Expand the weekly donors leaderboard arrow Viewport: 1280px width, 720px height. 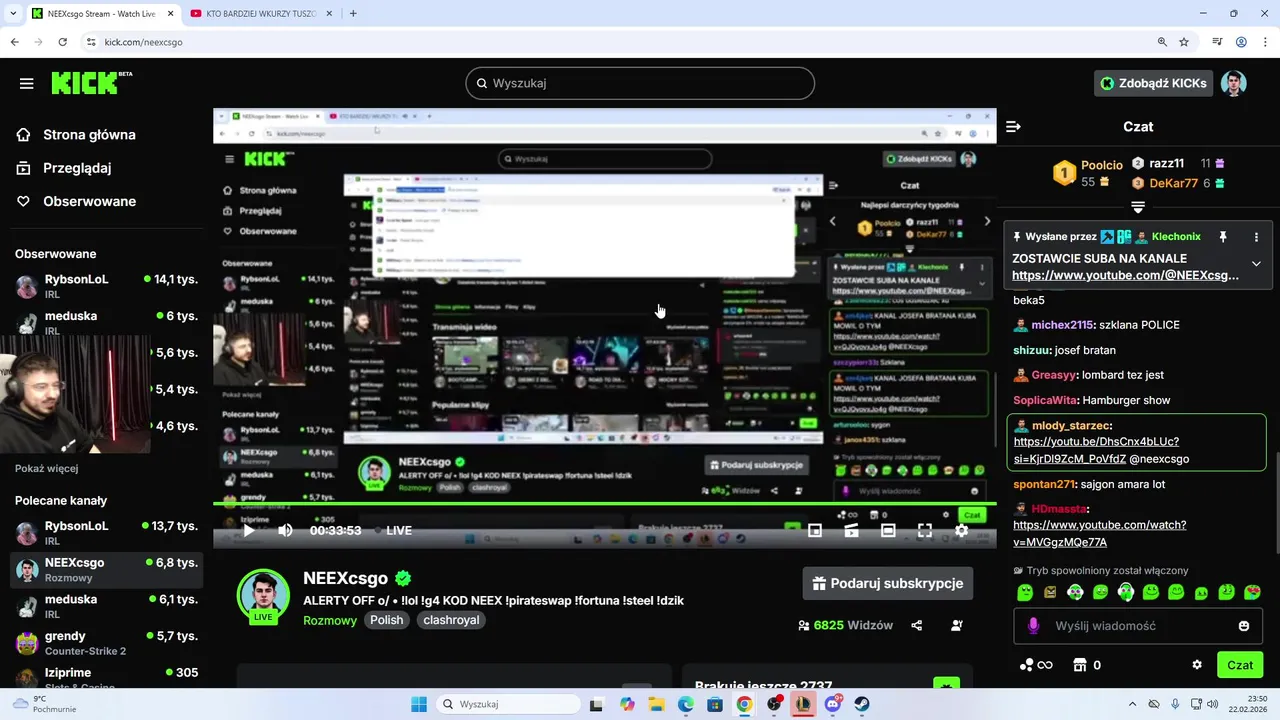(x=1138, y=207)
